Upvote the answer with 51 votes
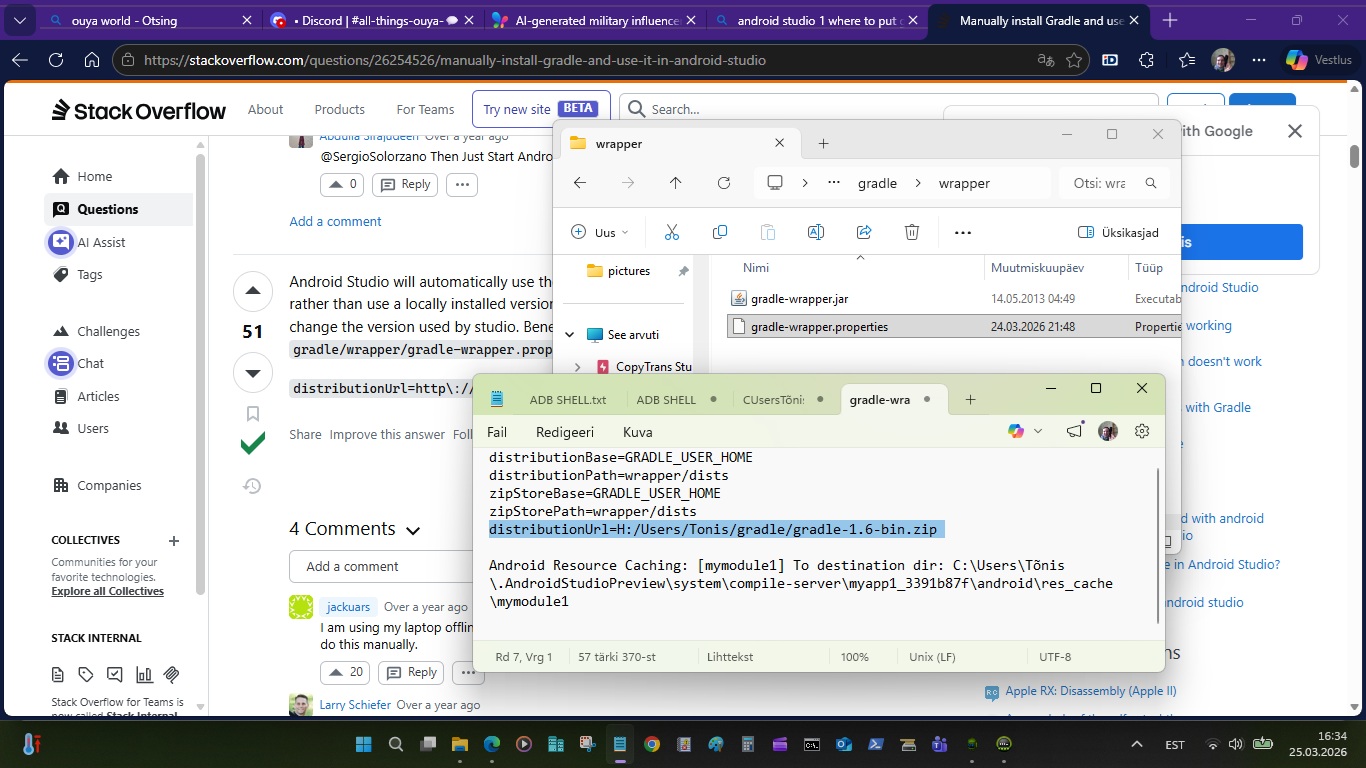 253,291
